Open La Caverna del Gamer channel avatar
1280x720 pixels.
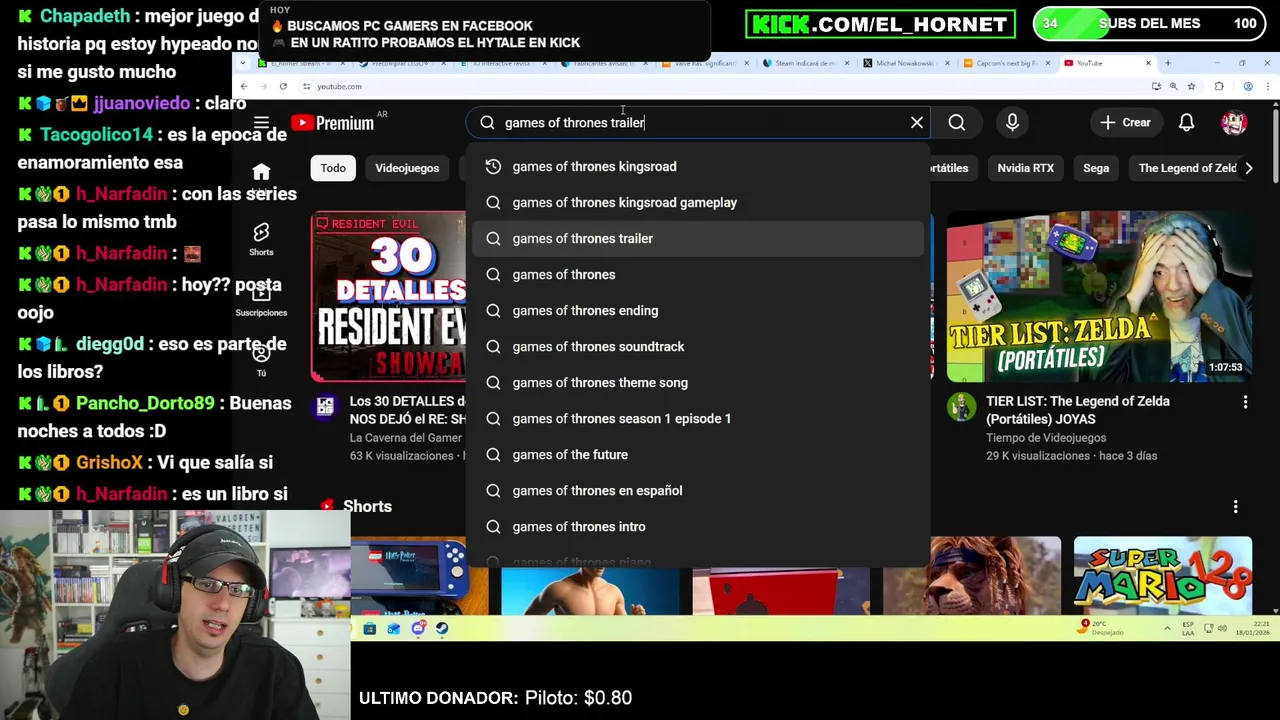[x=325, y=407]
